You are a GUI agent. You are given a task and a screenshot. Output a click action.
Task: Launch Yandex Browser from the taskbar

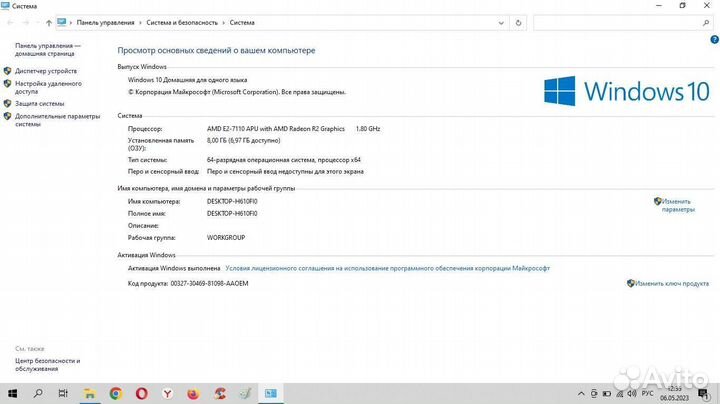(x=168, y=393)
